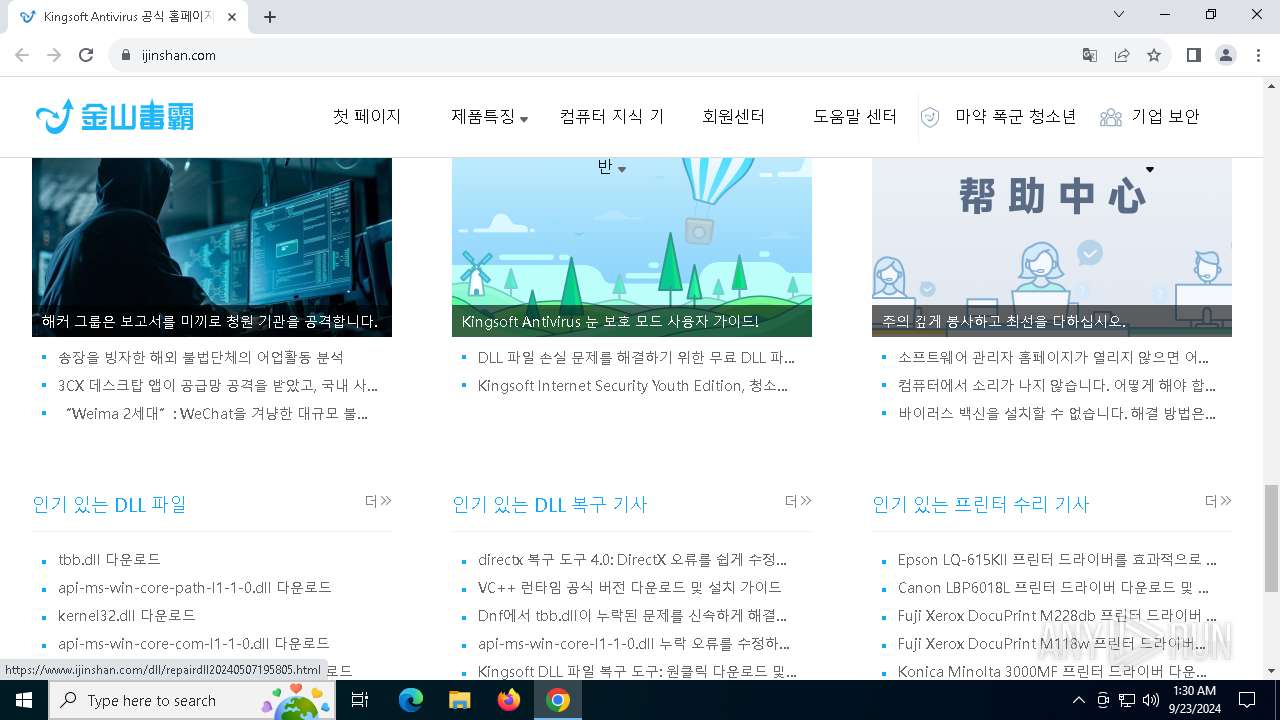Open the 첫 페이지 menu item
Image resolution: width=1280 pixels, height=720 pixels.
pos(367,116)
